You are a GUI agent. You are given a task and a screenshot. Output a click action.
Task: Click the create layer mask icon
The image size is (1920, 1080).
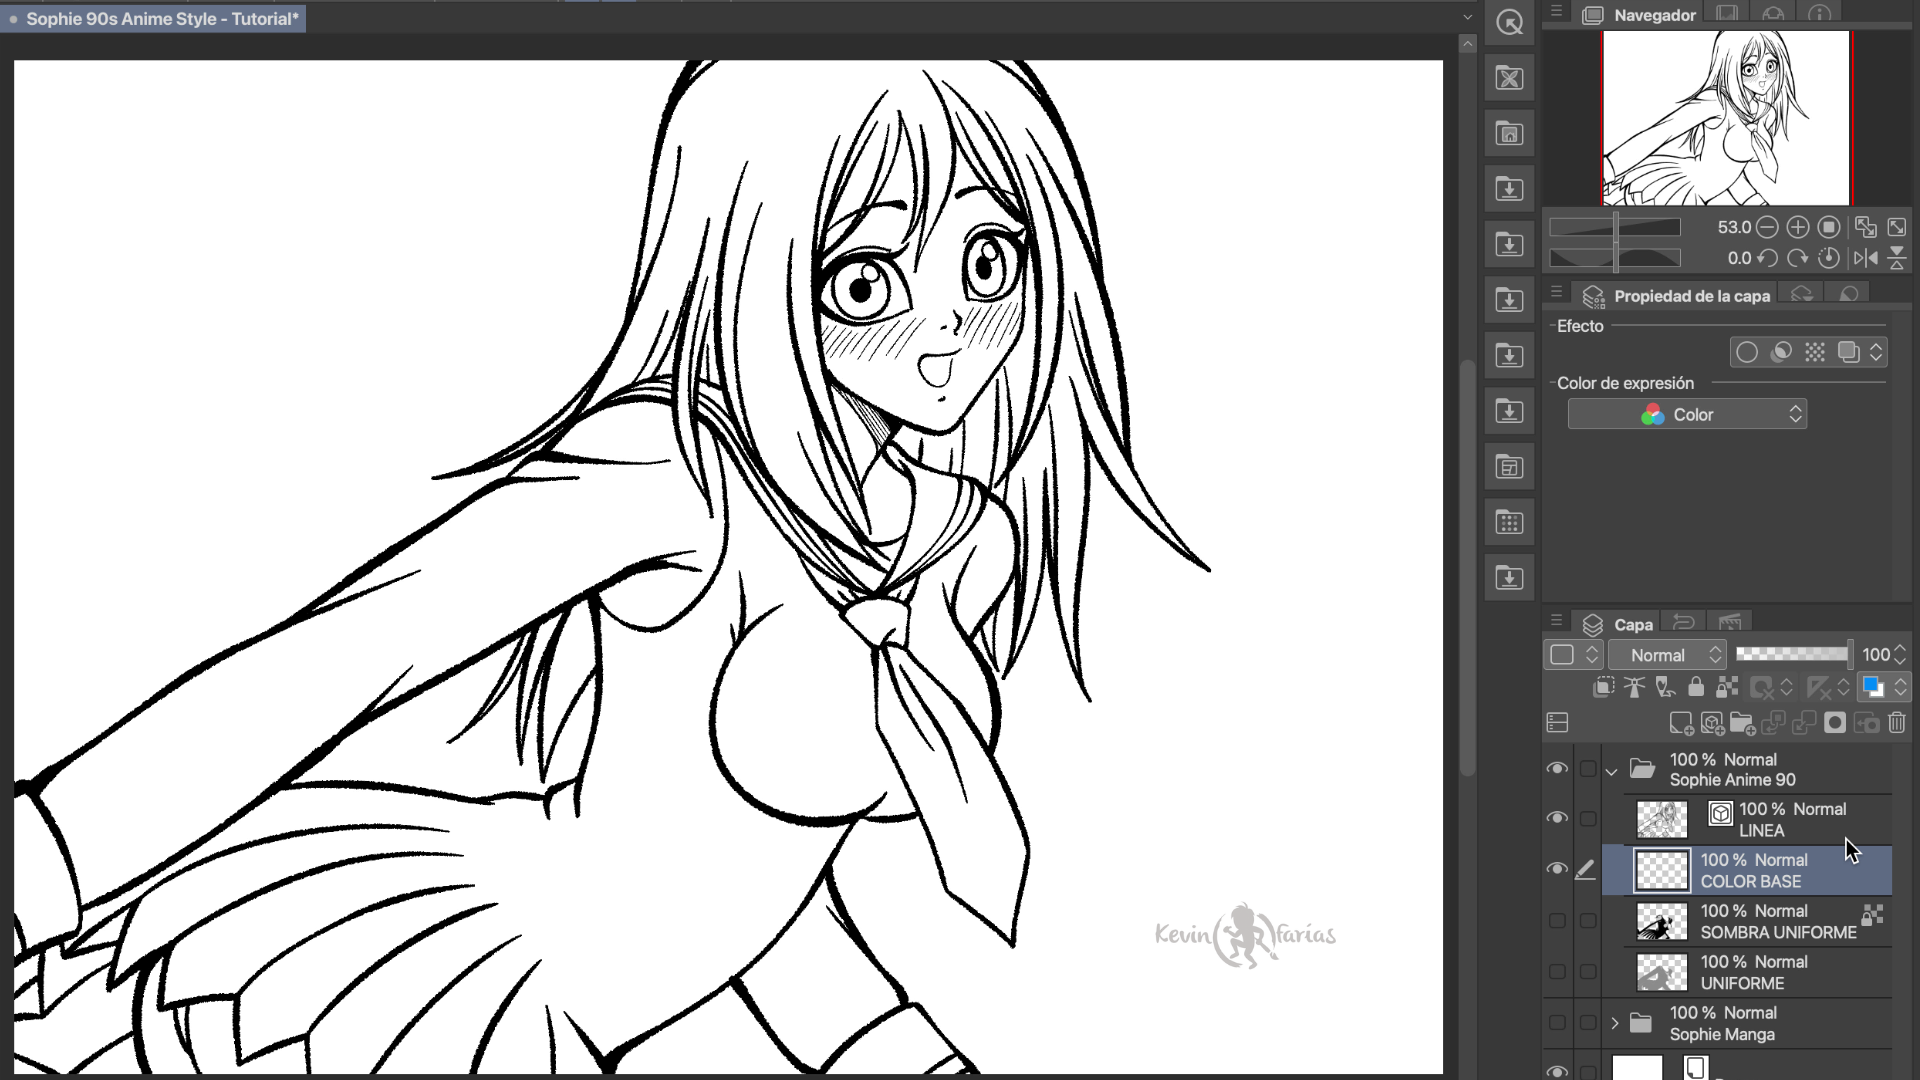click(x=1835, y=723)
